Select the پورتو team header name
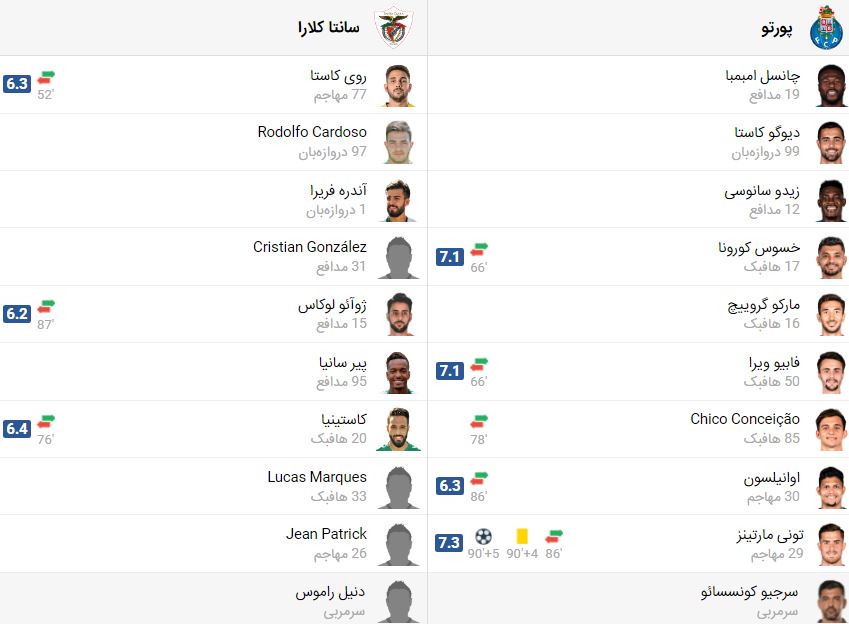 tap(777, 28)
